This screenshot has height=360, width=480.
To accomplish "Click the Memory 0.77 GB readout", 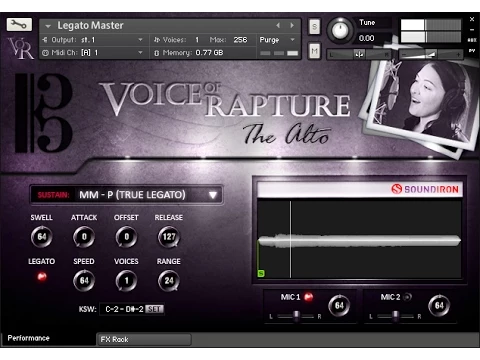I will pyautogui.click(x=189, y=53).
